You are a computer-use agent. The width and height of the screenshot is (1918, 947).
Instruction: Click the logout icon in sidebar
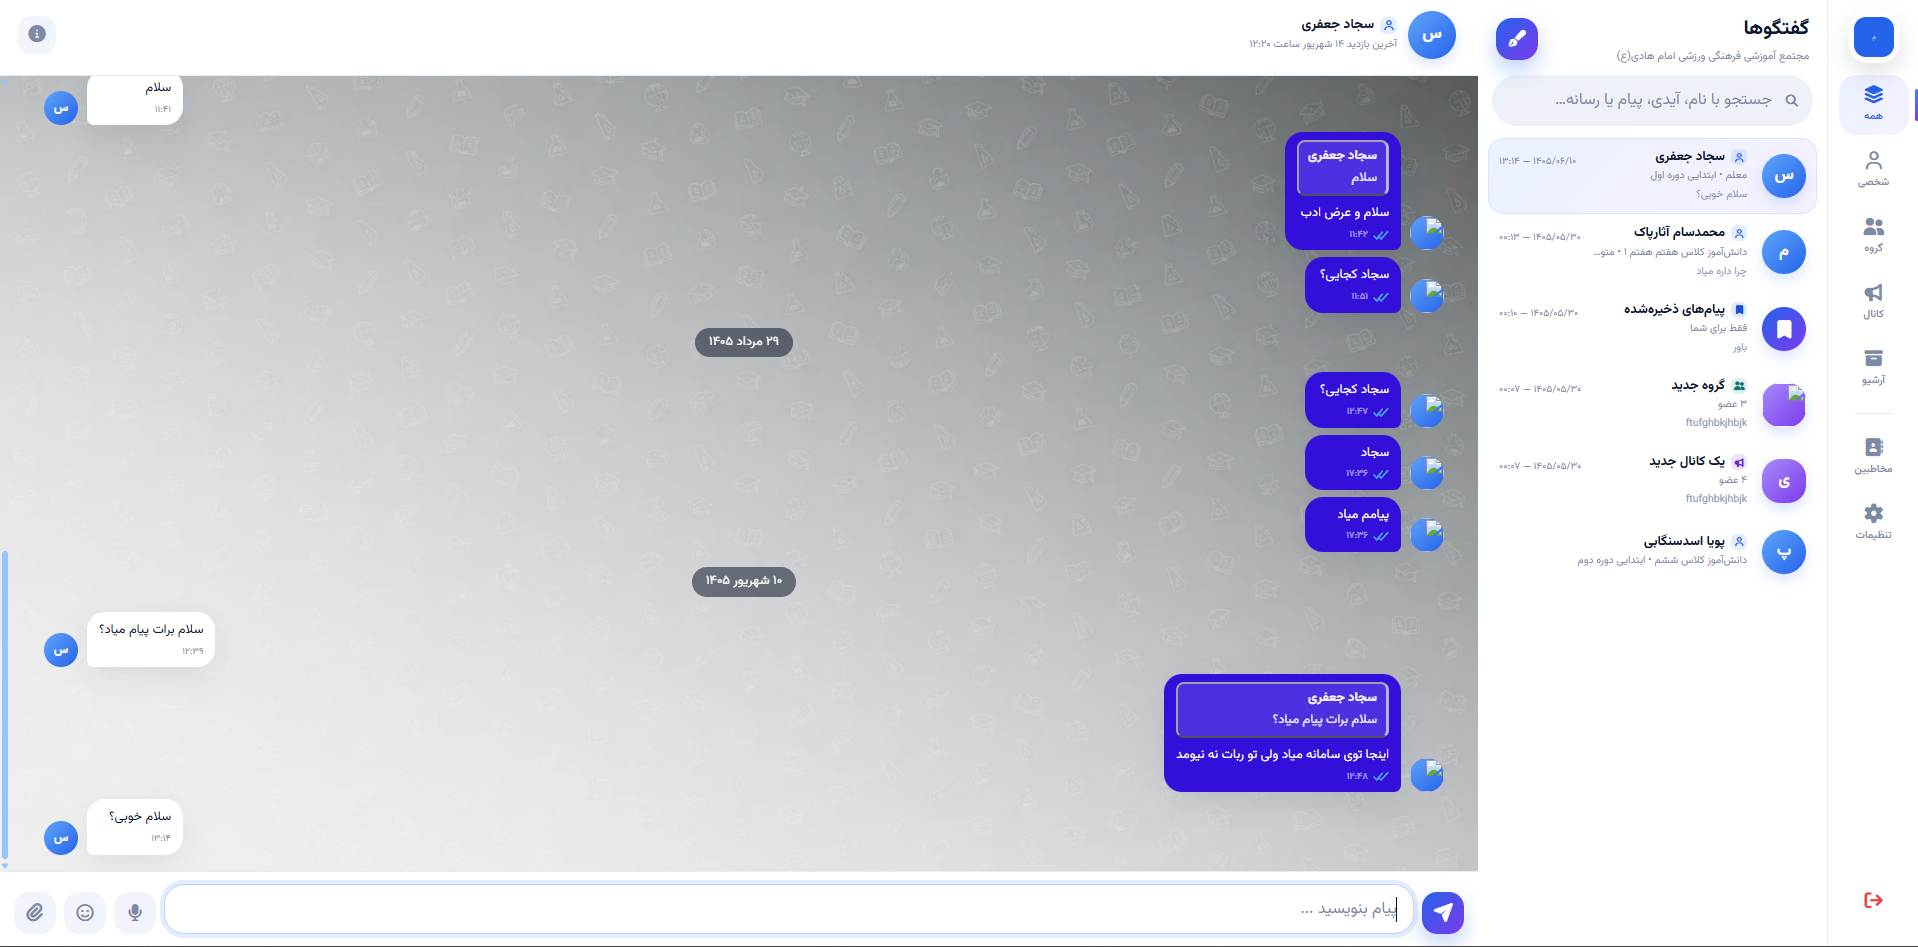1873,900
